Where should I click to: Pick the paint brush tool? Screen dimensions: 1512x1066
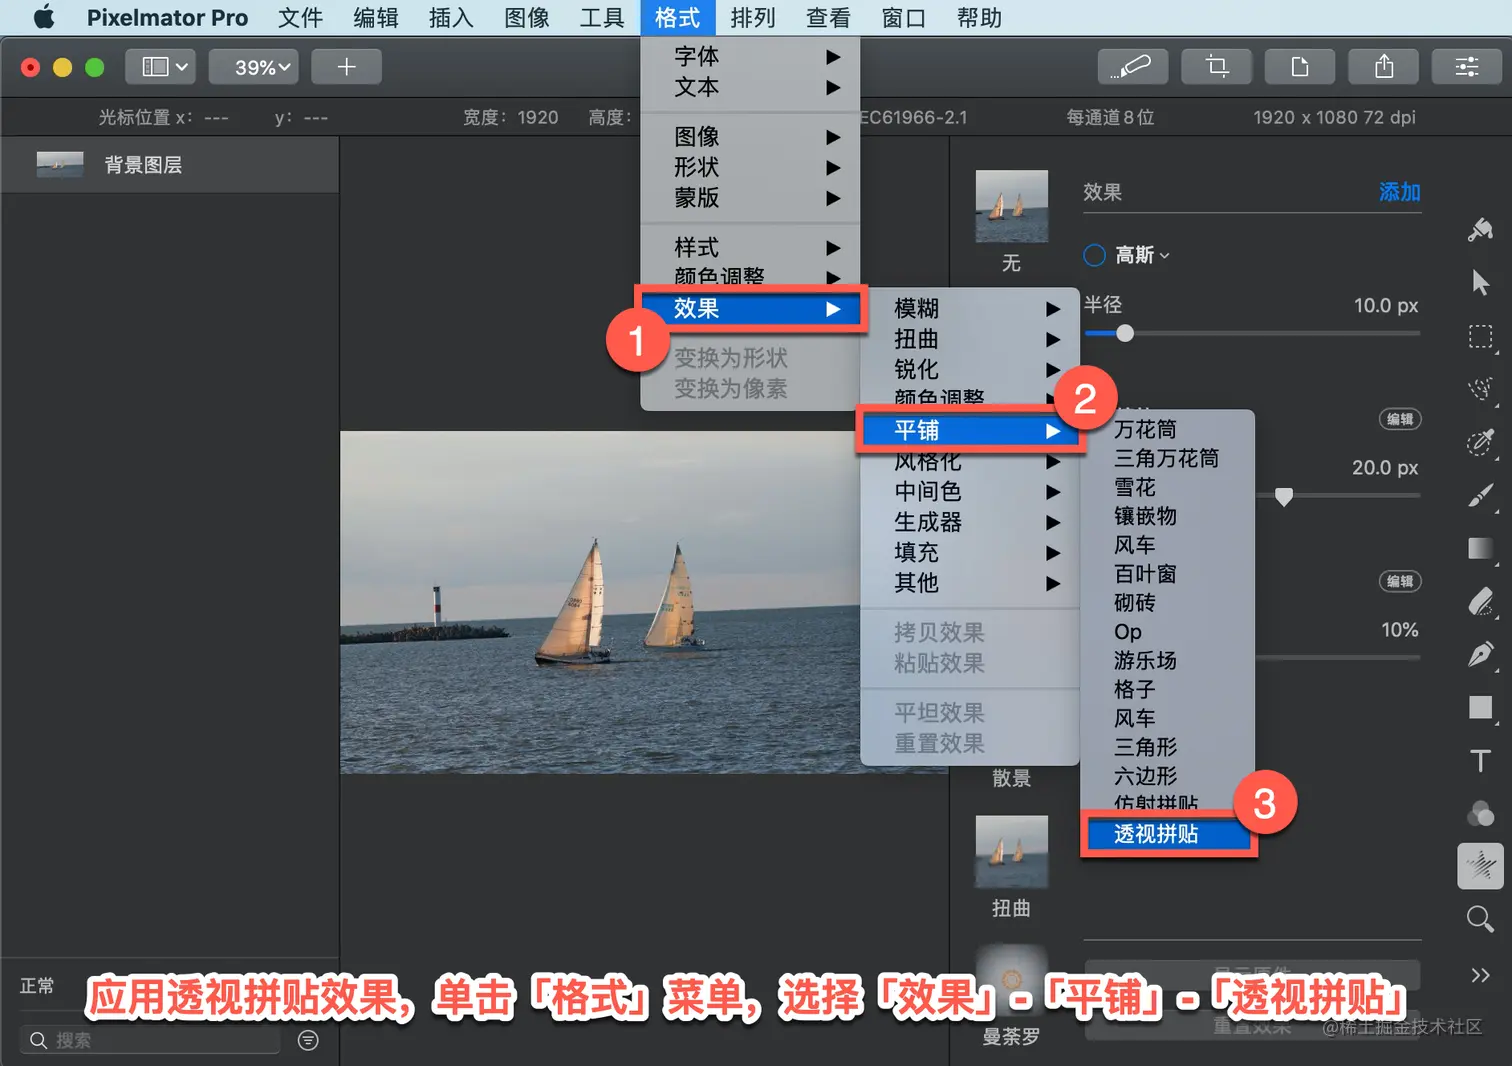tap(1480, 496)
